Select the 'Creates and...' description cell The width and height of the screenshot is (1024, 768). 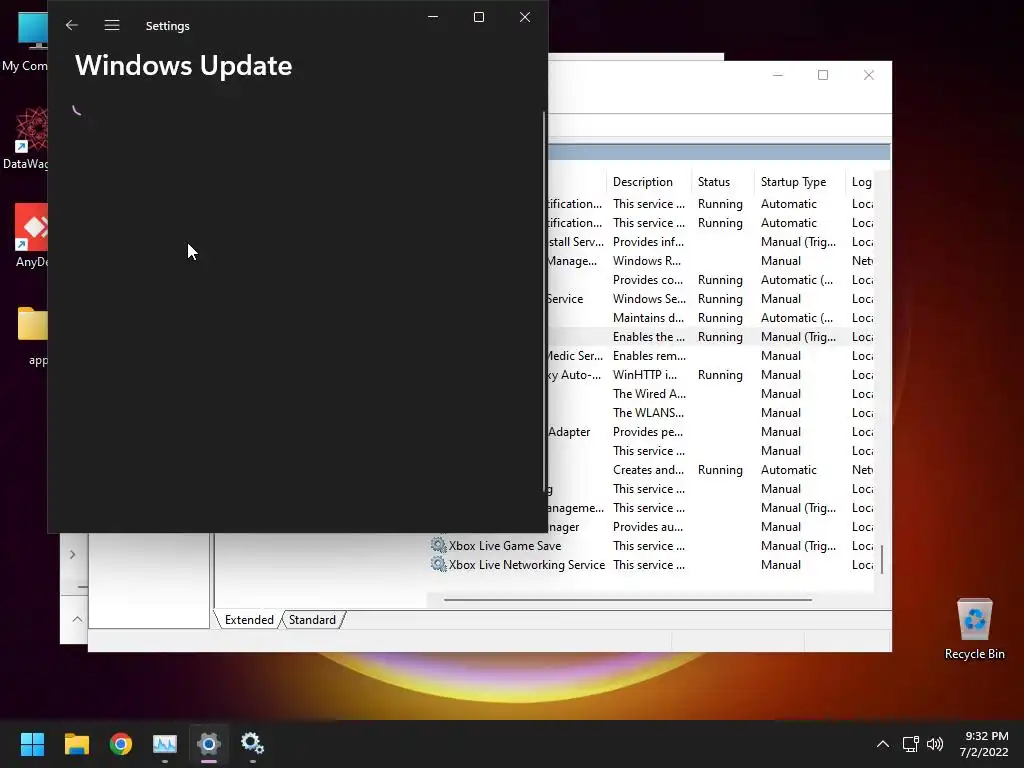[x=648, y=470]
